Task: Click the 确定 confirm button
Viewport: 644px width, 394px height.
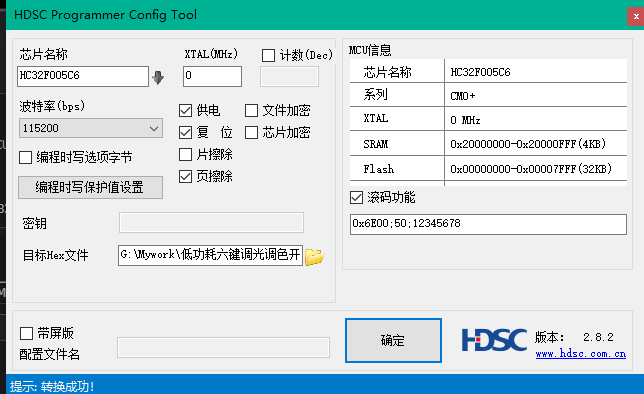Action: tap(393, 340)
